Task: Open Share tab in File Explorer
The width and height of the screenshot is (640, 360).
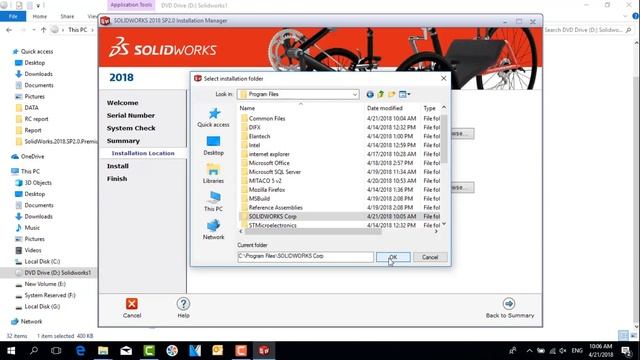Action: click(x=67, y=16)
